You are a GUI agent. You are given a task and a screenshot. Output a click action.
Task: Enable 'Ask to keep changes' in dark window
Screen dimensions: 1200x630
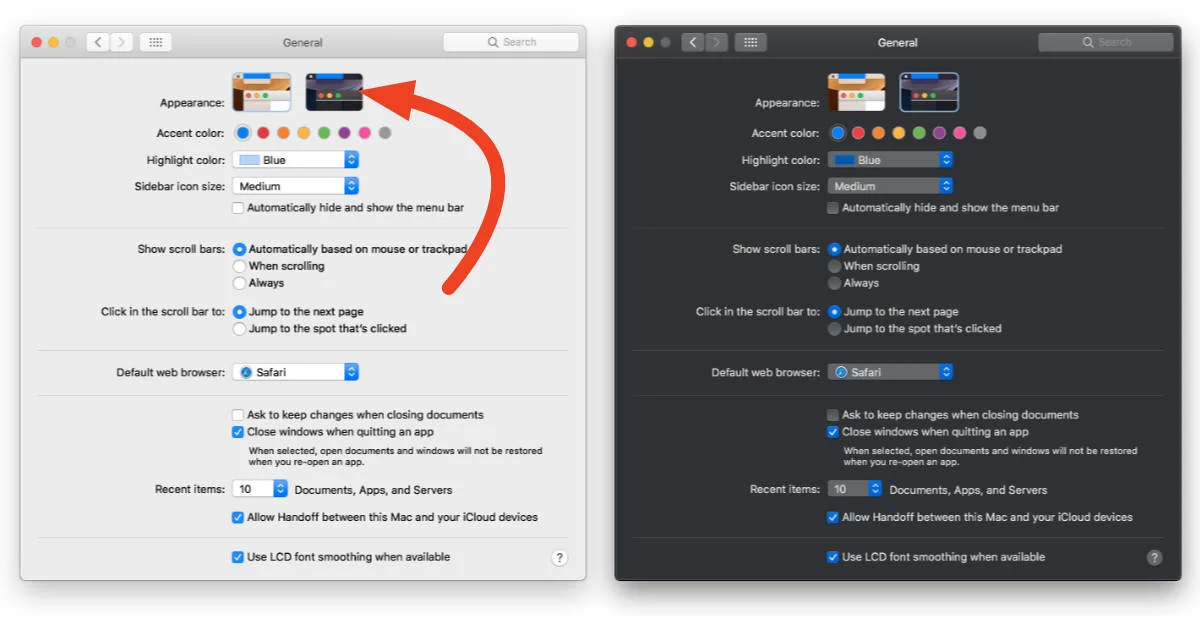[833, 415]
